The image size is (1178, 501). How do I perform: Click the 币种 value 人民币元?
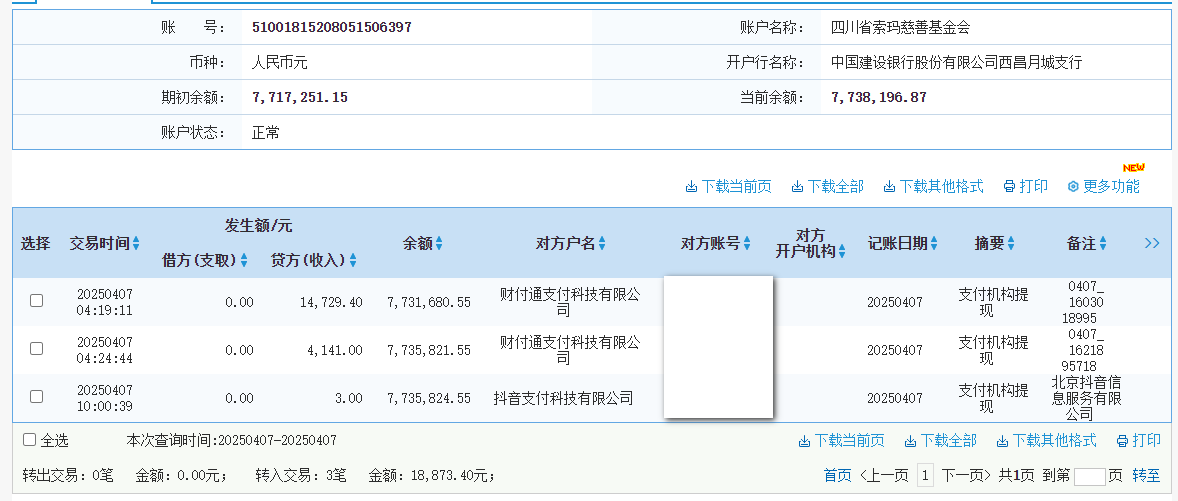279,63
